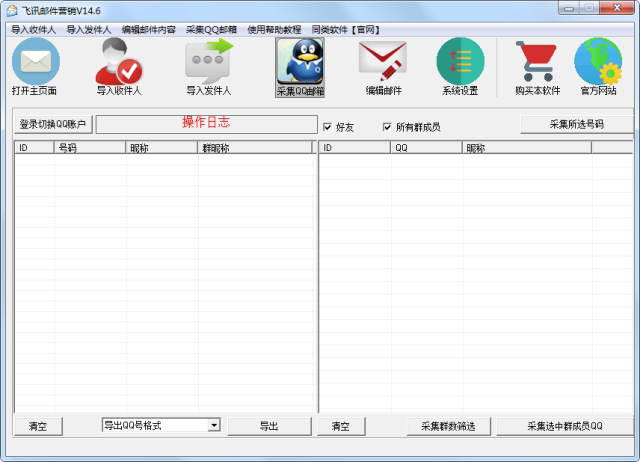
Task: Click the app icon in title bar
Action: pos(12,11)
